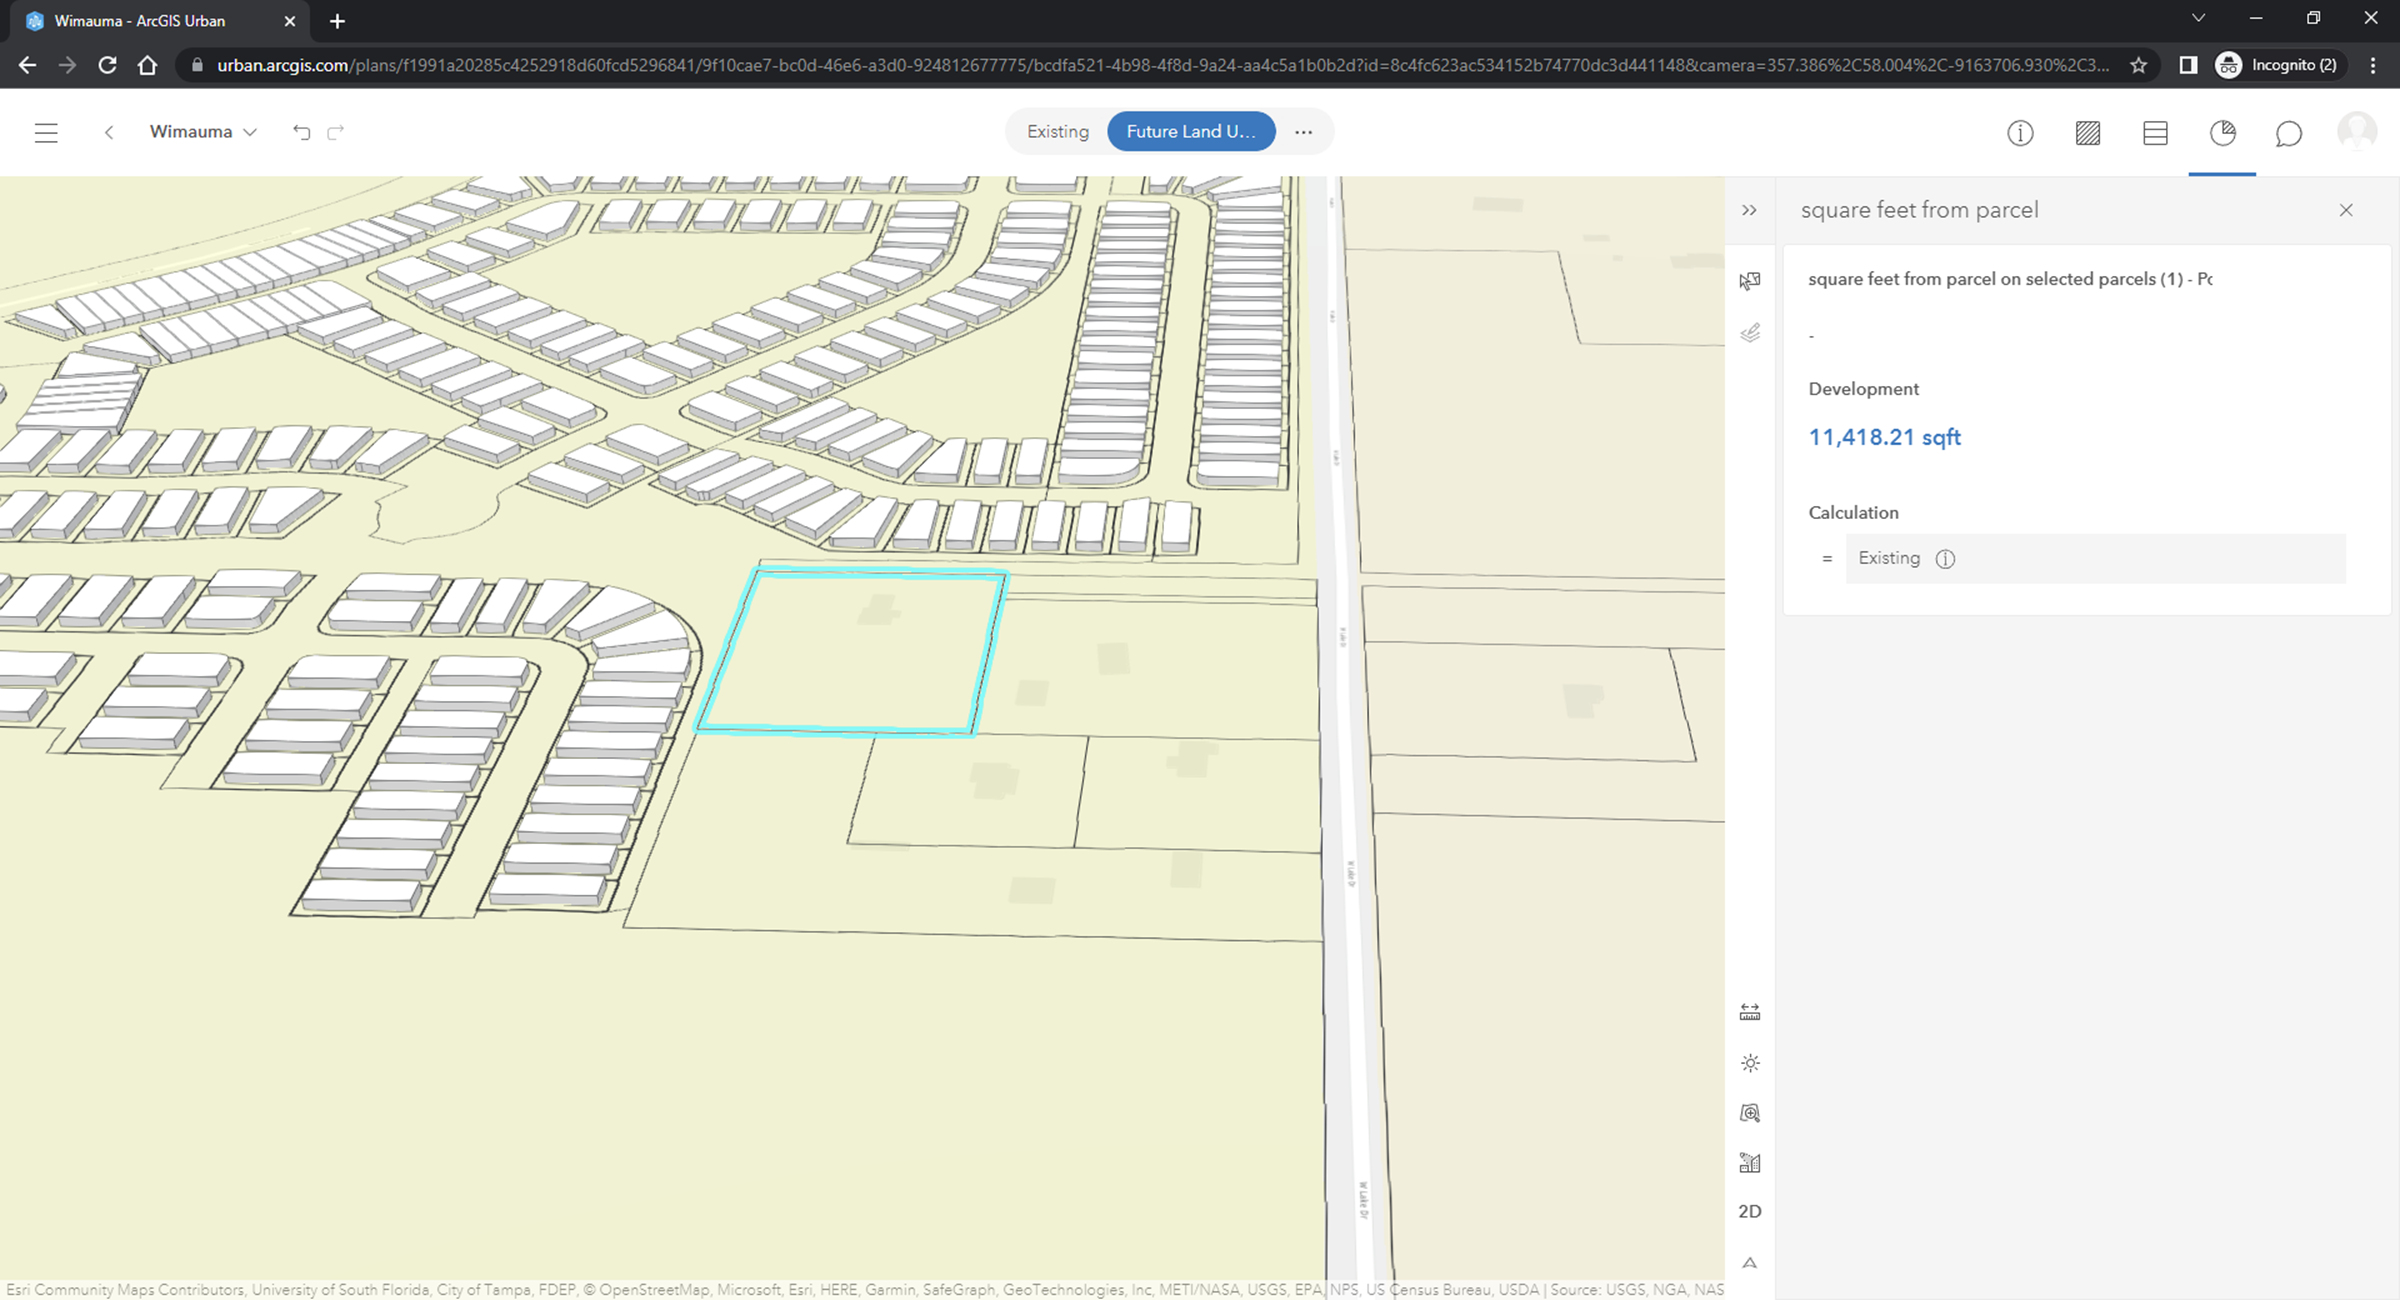Activate the parcel selection tool
2400x1300 pixels.
tap(1749, 281)
